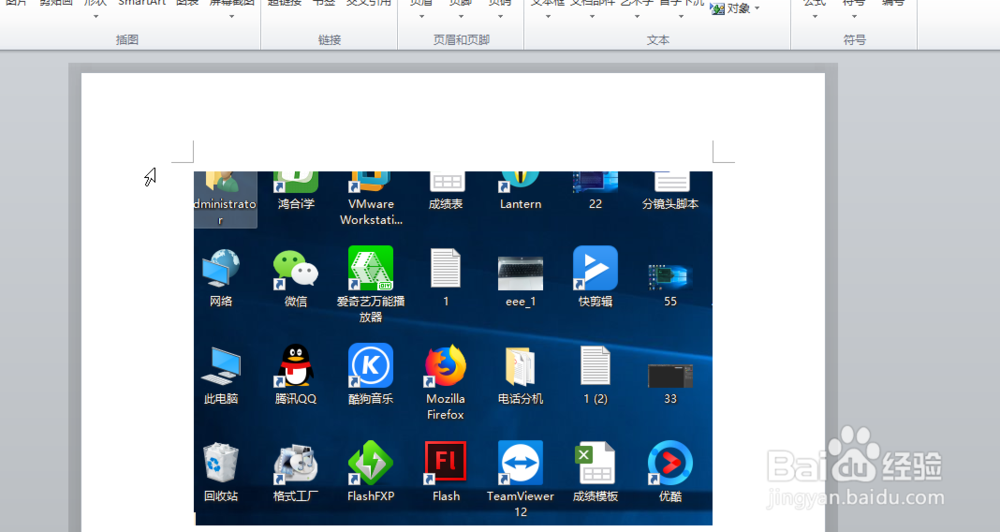Click the text file icon labeled 1 (2)
The height and width of the screenshot is (532, 1000).
595,366
